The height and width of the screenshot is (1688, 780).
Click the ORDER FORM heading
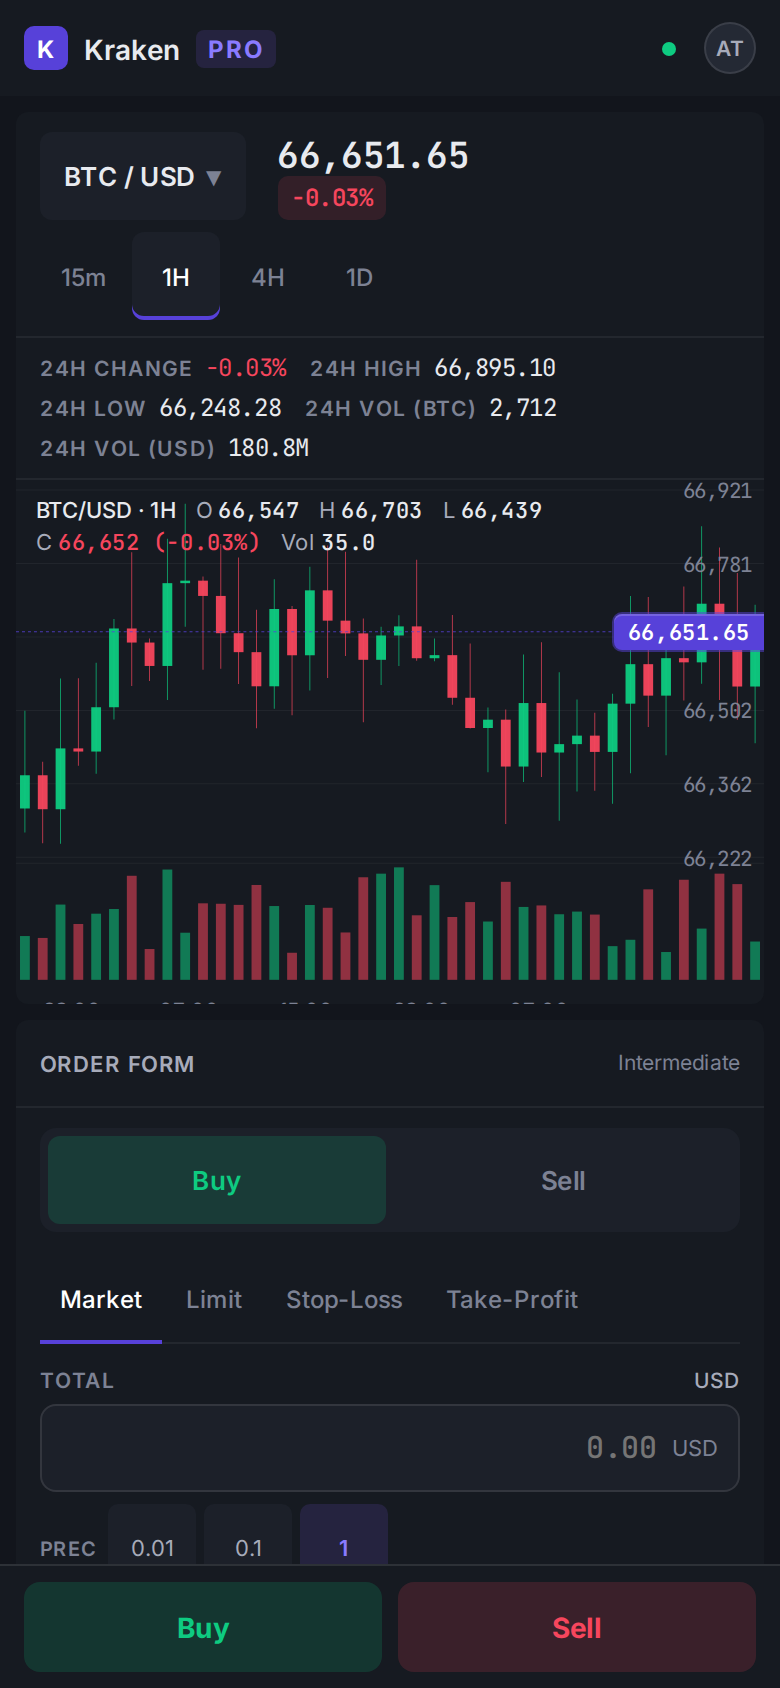pyautogui.click(x=117, y=1064)
